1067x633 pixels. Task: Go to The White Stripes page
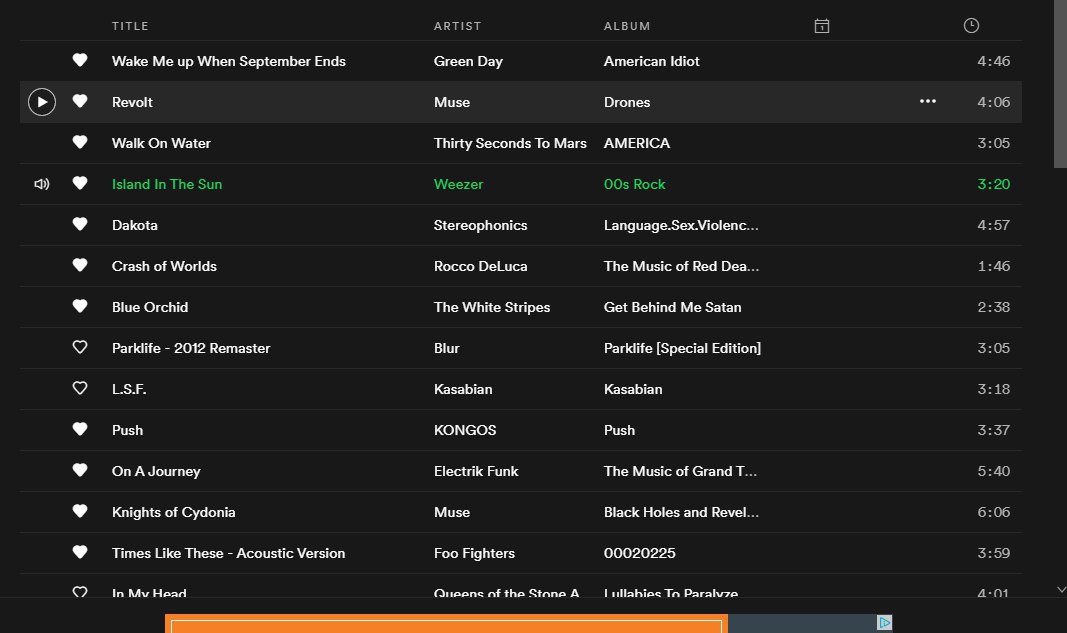click(x=491, y=307)
